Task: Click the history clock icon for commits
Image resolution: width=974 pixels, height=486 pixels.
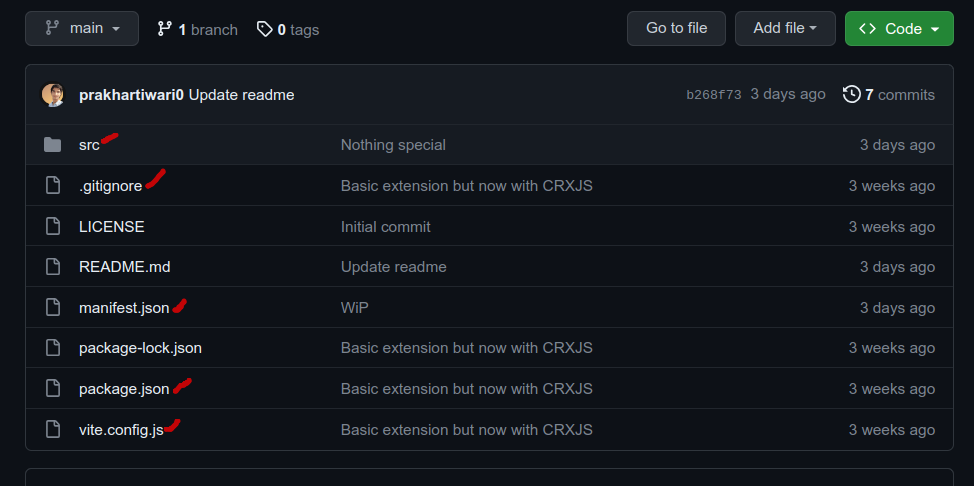Action: click(852, 94)
